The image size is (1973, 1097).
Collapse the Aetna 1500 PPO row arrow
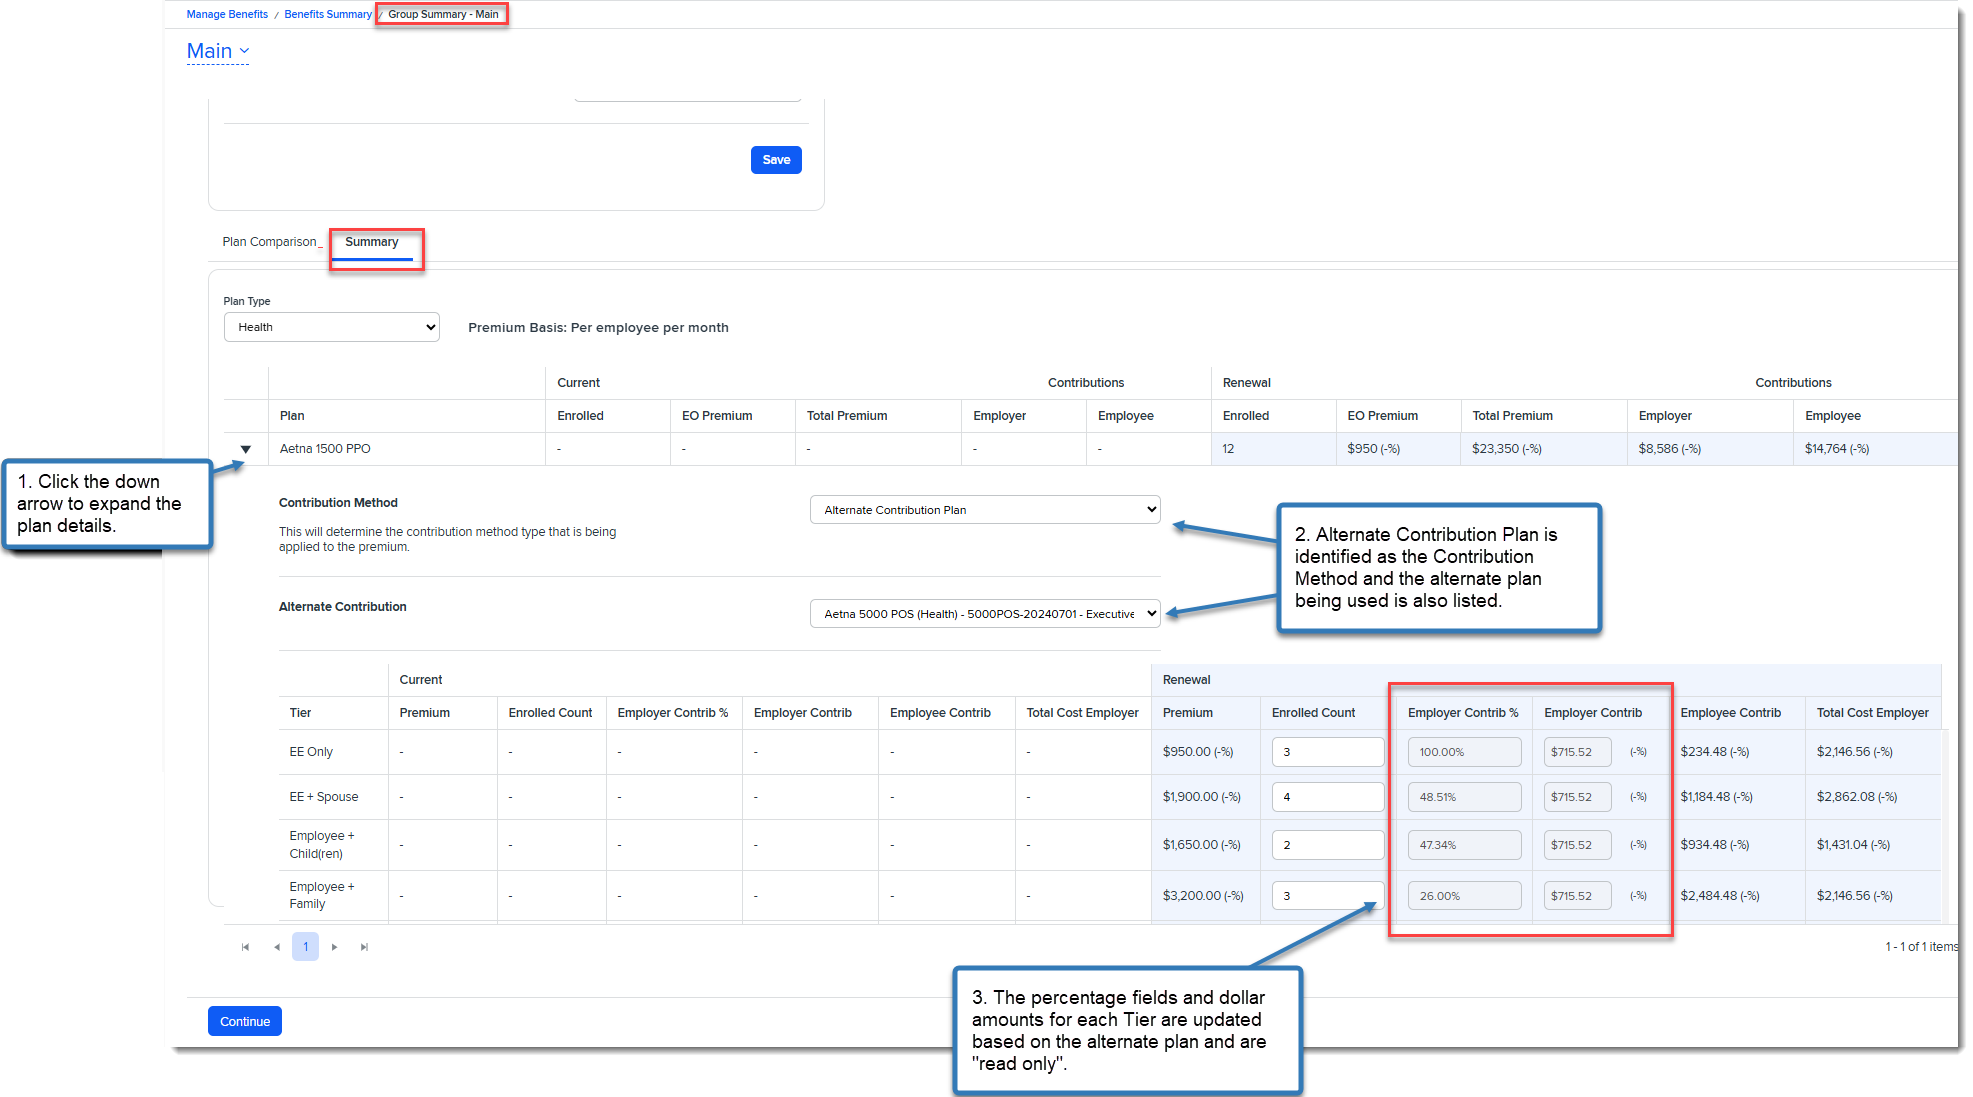(x=245, y=449)
